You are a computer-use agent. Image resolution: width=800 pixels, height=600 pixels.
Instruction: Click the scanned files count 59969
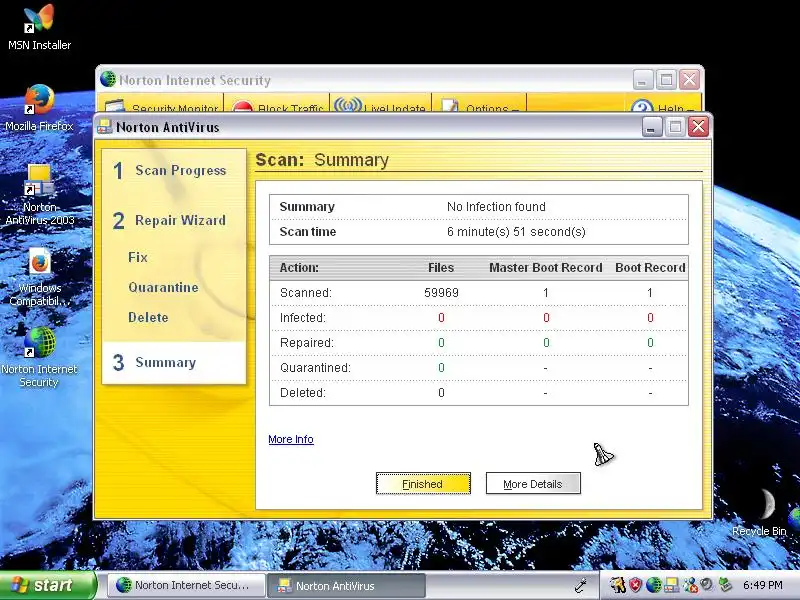click(x=441, y=293)
